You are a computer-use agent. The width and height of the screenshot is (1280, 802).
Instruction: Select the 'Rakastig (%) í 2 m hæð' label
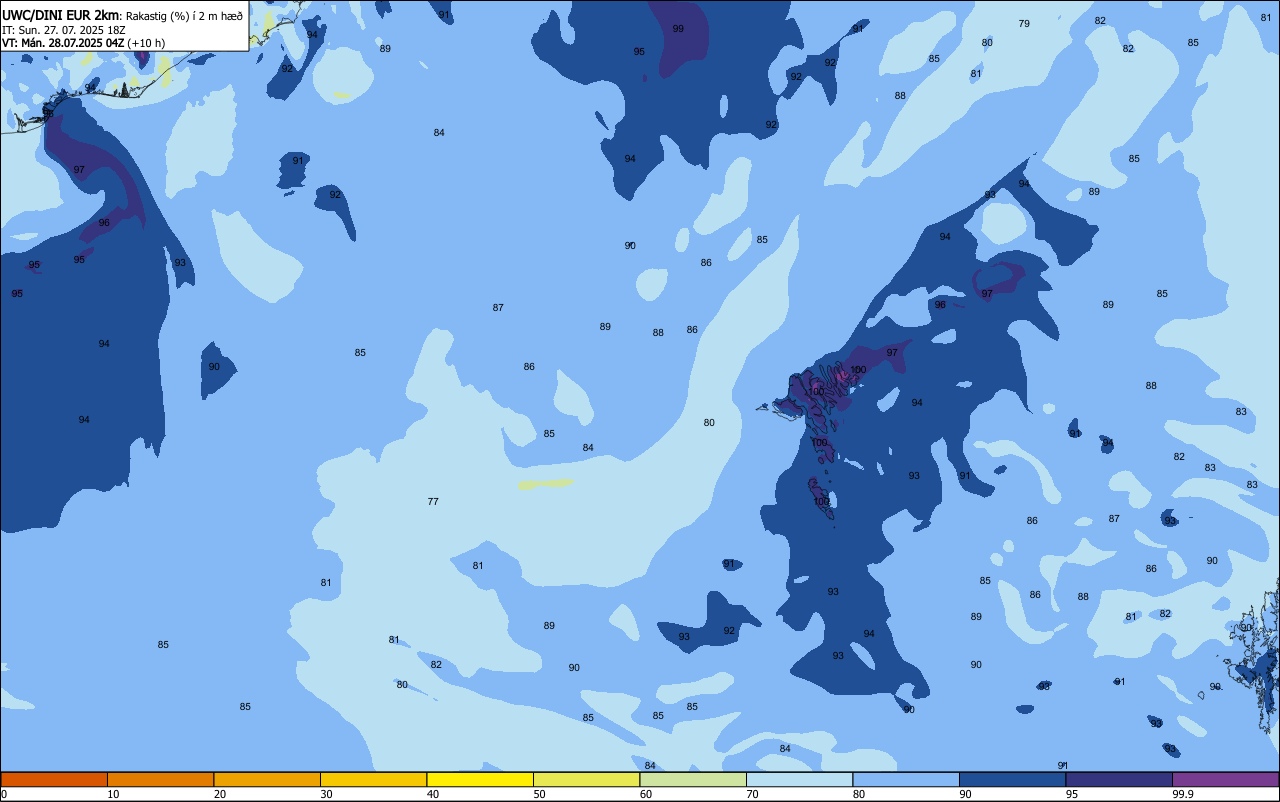pos(183,16)
